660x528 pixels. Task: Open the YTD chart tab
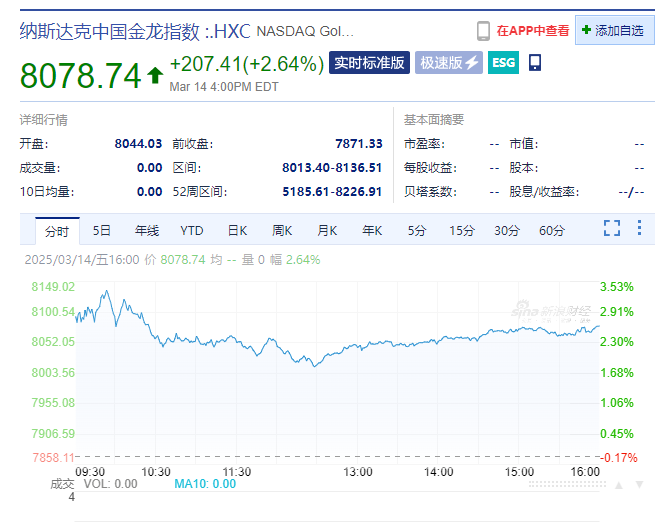191,231
